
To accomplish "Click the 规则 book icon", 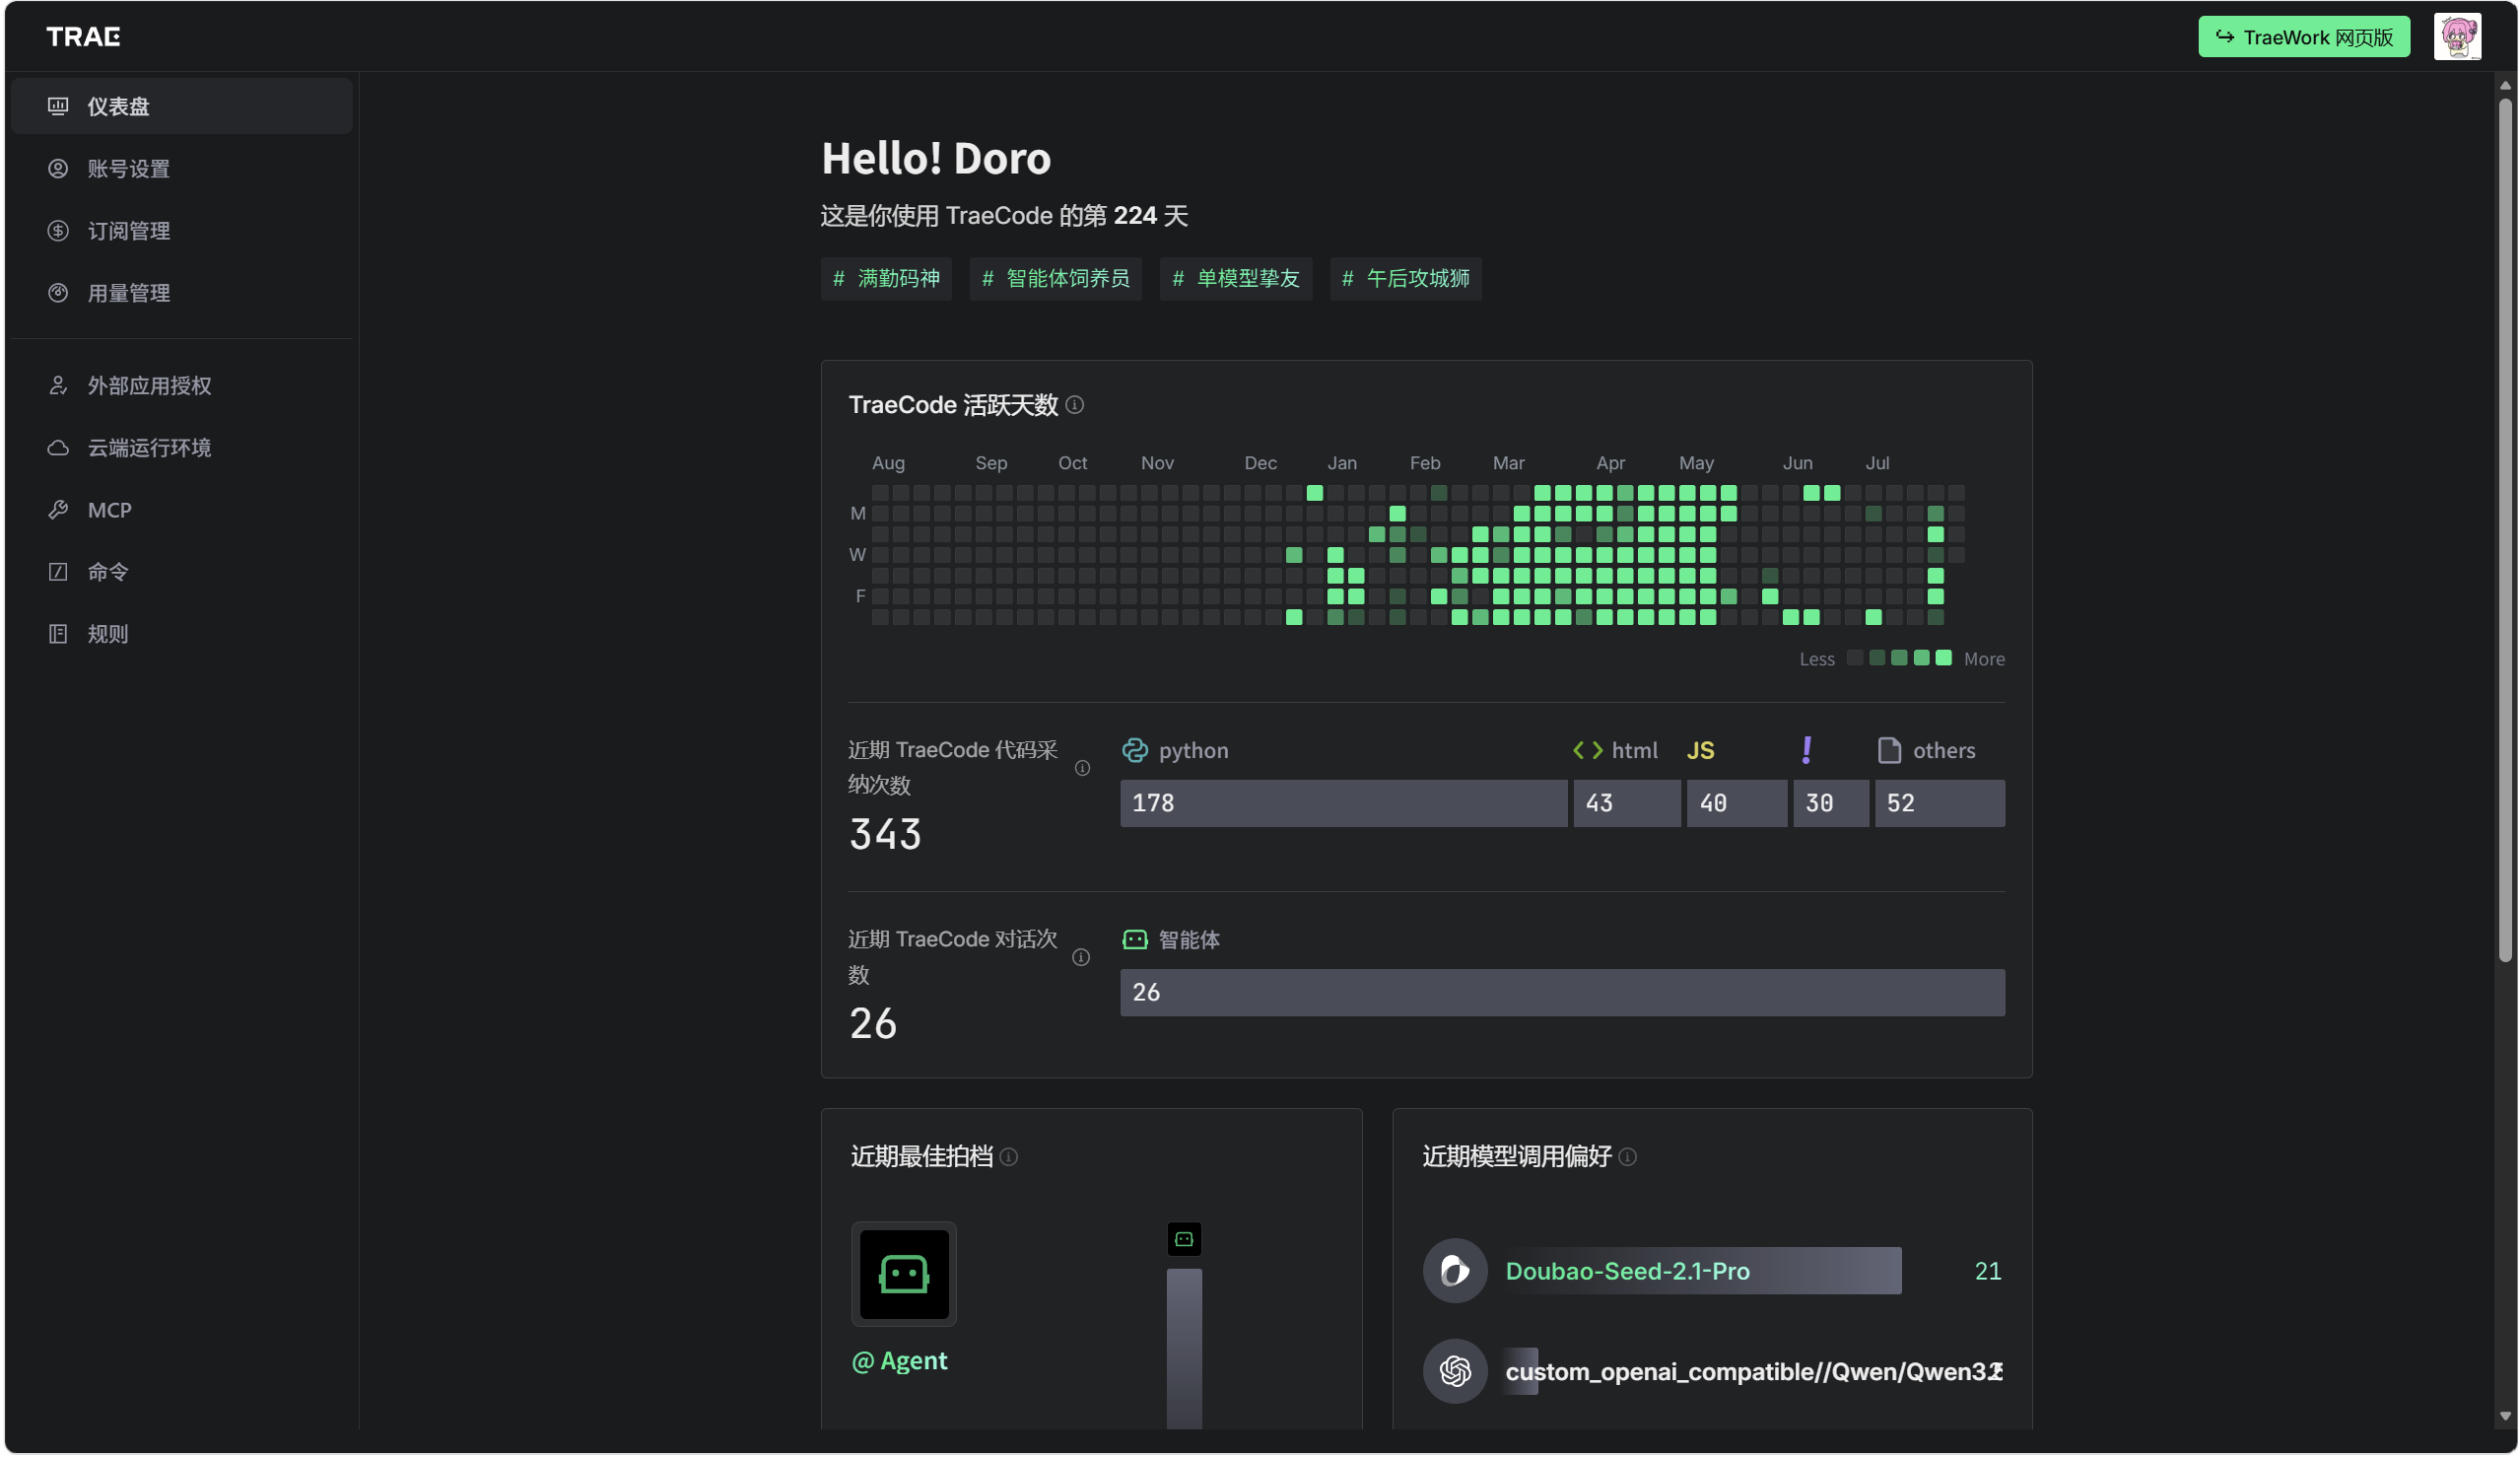I will [x=58, y=633].
